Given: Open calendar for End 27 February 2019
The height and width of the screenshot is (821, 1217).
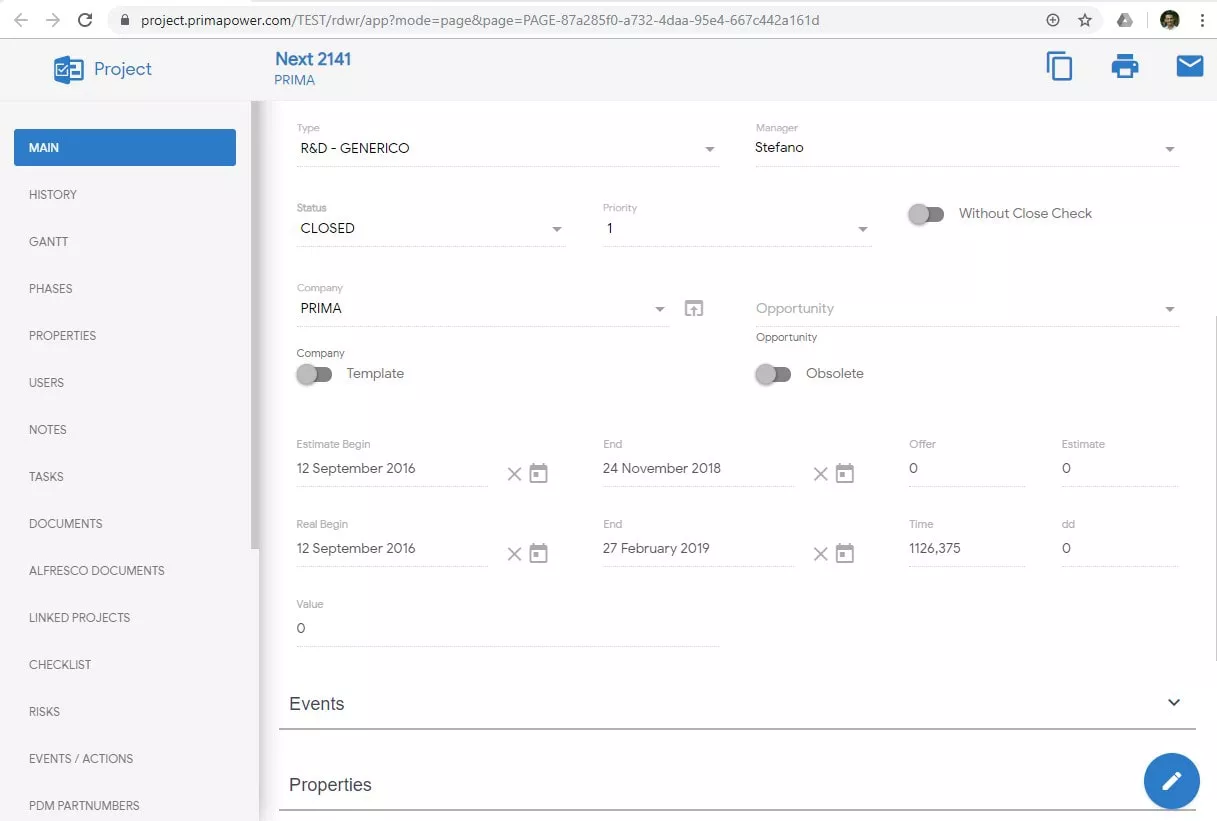Looking at the screenshot, I should (845, 553).
